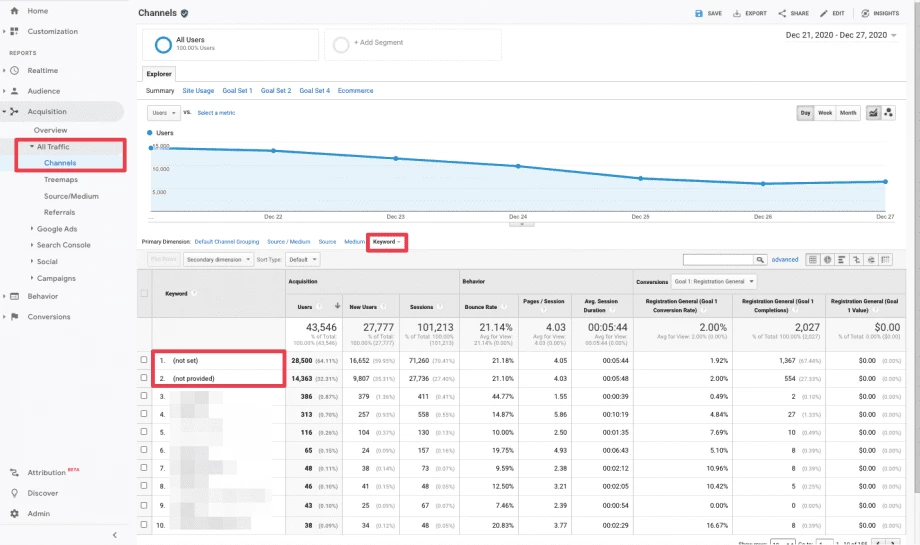Switch to Comparison view icon
920x545 pixels.
tap(857, 259)
